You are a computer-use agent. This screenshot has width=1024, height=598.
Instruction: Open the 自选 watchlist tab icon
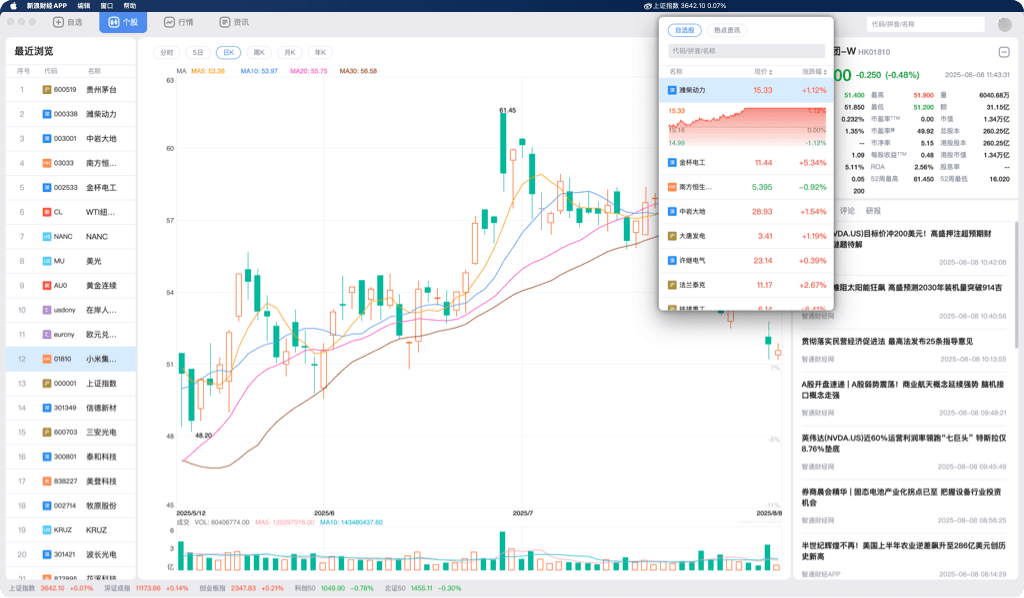coord(58,21)
